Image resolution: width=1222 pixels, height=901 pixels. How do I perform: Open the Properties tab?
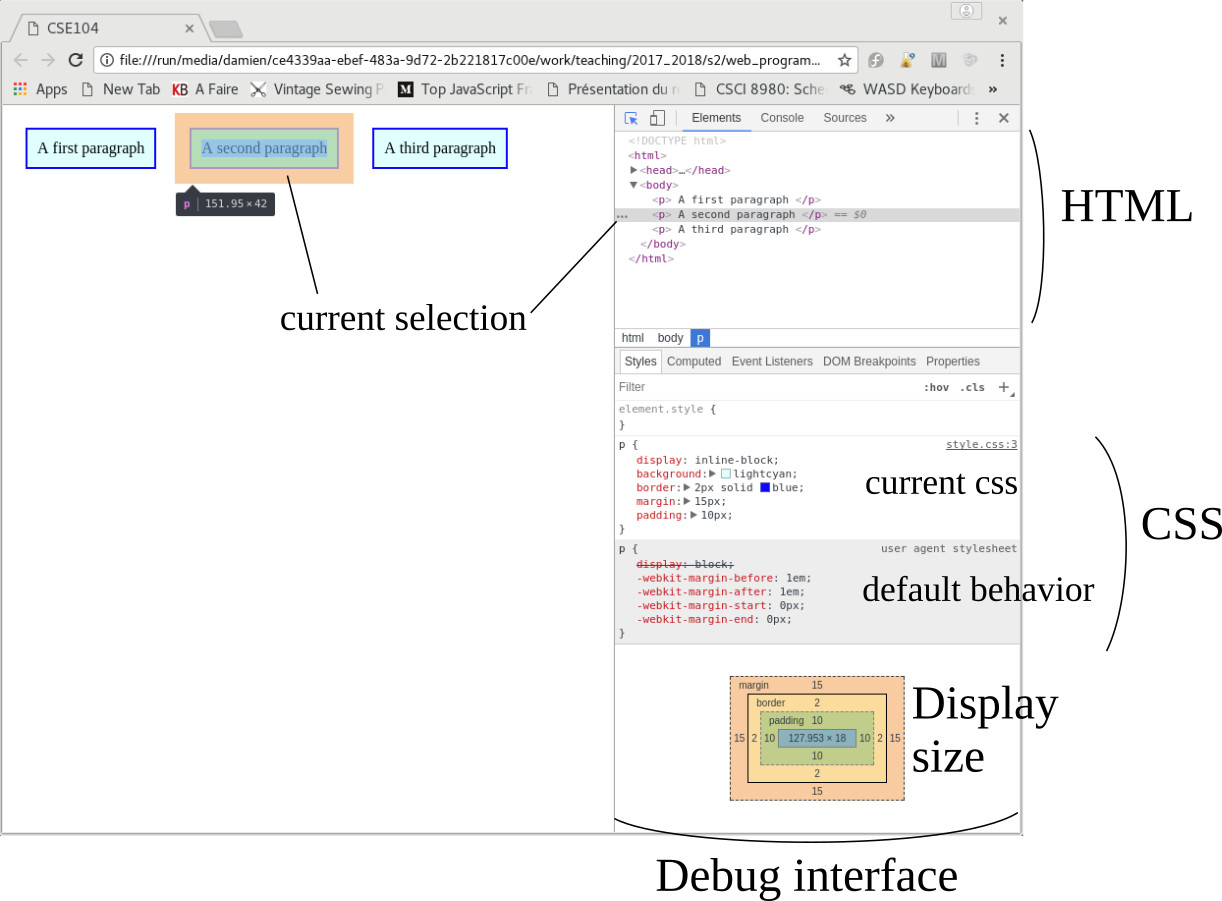[x=953, y=361]
